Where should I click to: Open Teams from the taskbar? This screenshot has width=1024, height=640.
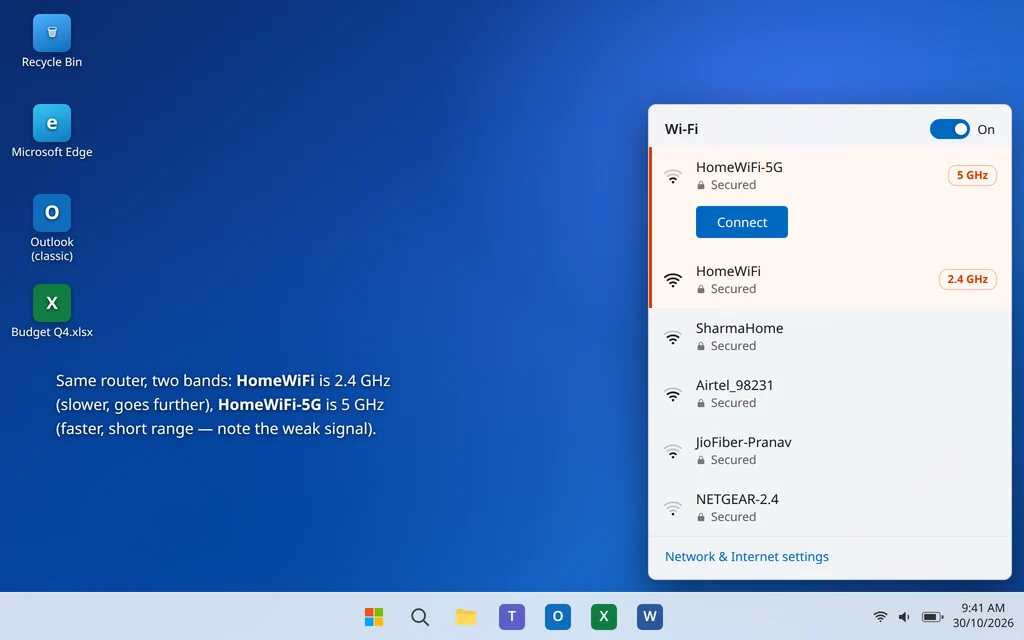512,616
